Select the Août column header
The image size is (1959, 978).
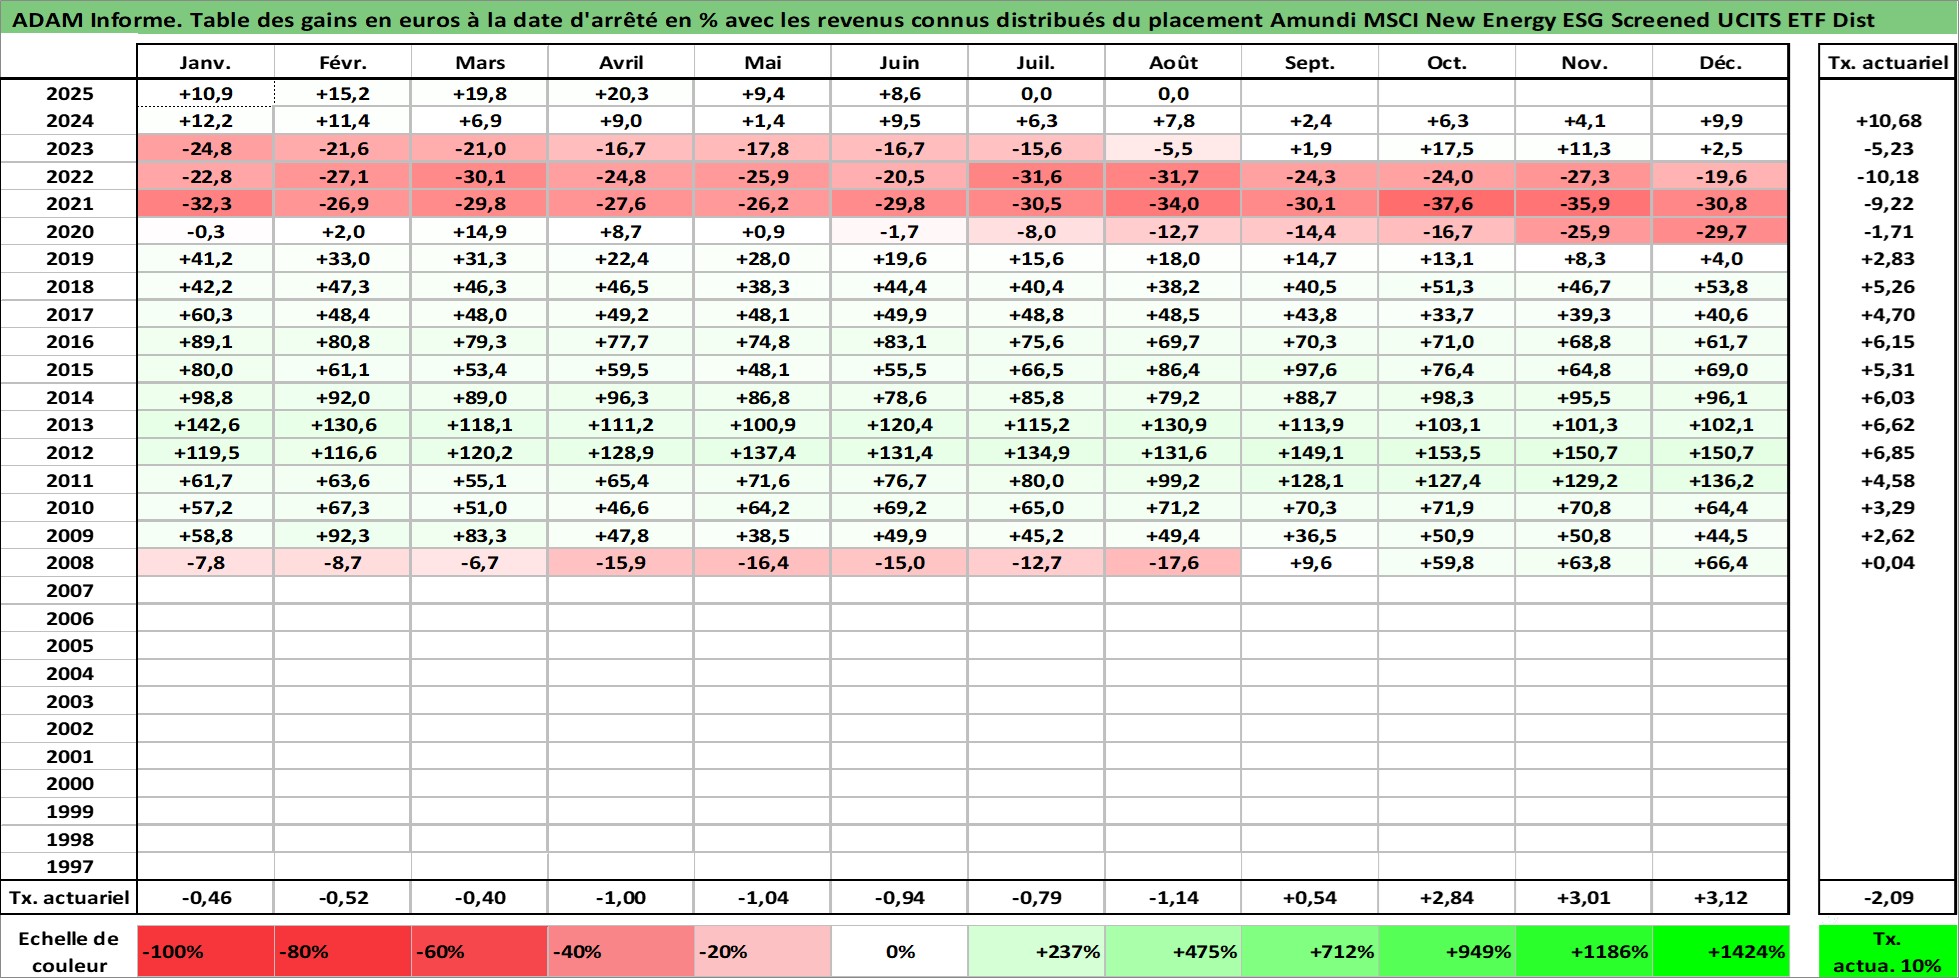(x=1173, y=62)
